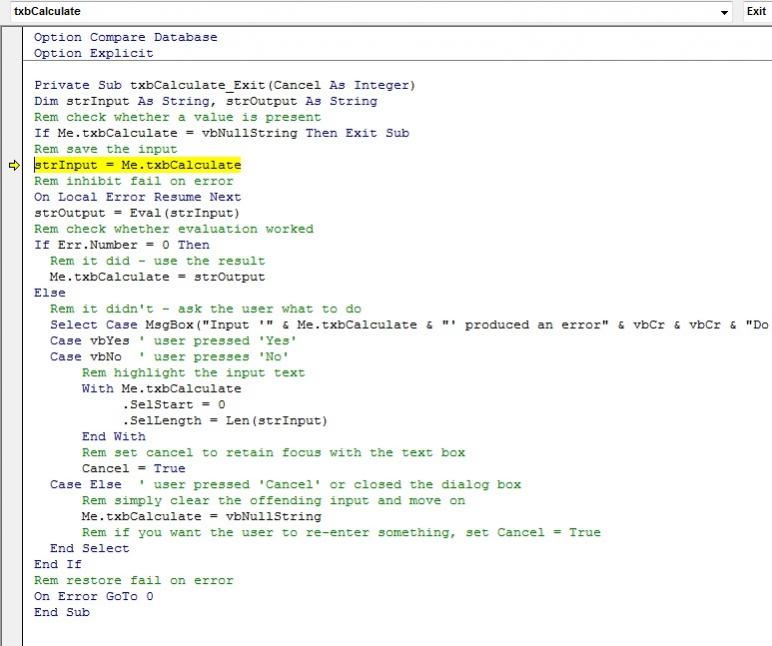Click the 'End Sub' line
The image size is (772, 646).
tap(62, 612)
